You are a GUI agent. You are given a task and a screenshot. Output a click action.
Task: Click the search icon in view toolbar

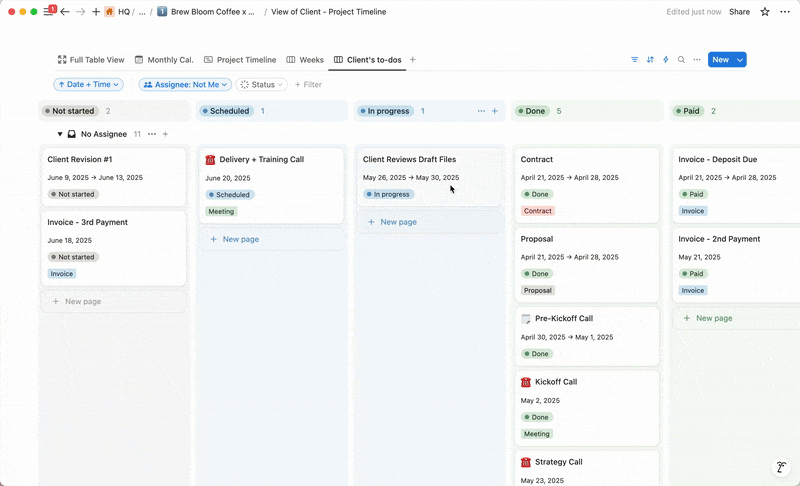pyautogui.click(x=681, y=60)
